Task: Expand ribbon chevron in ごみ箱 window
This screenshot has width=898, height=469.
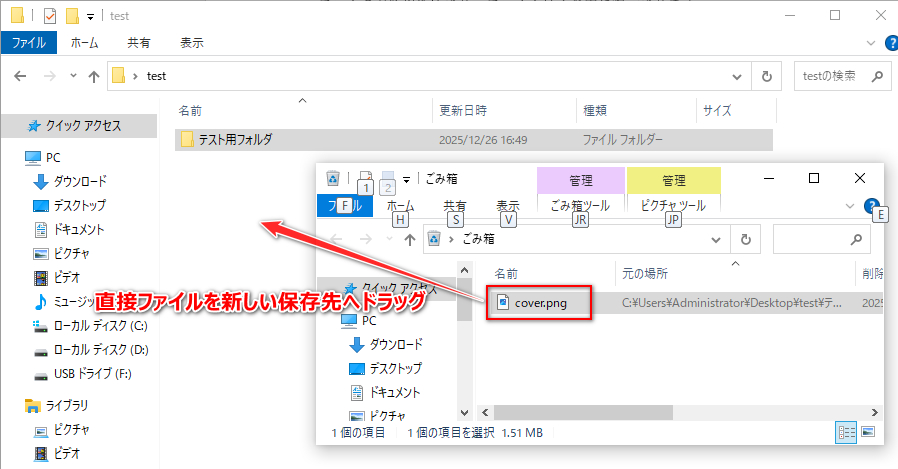Action: coord(850,206)
